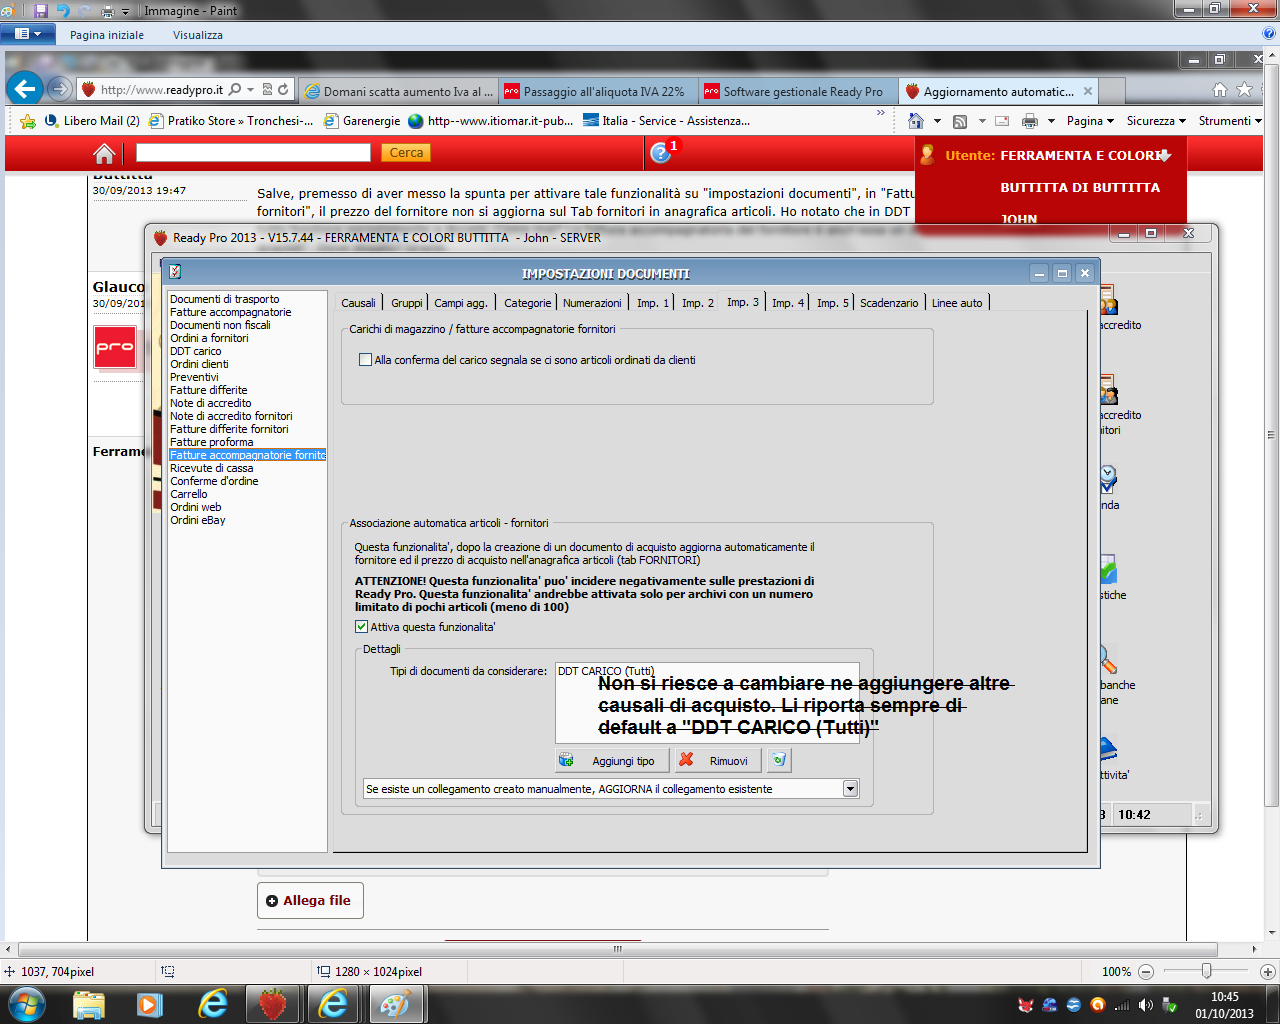Click the site home icon on red bar
The image size is (1280, 1024).
coord(104,153)
